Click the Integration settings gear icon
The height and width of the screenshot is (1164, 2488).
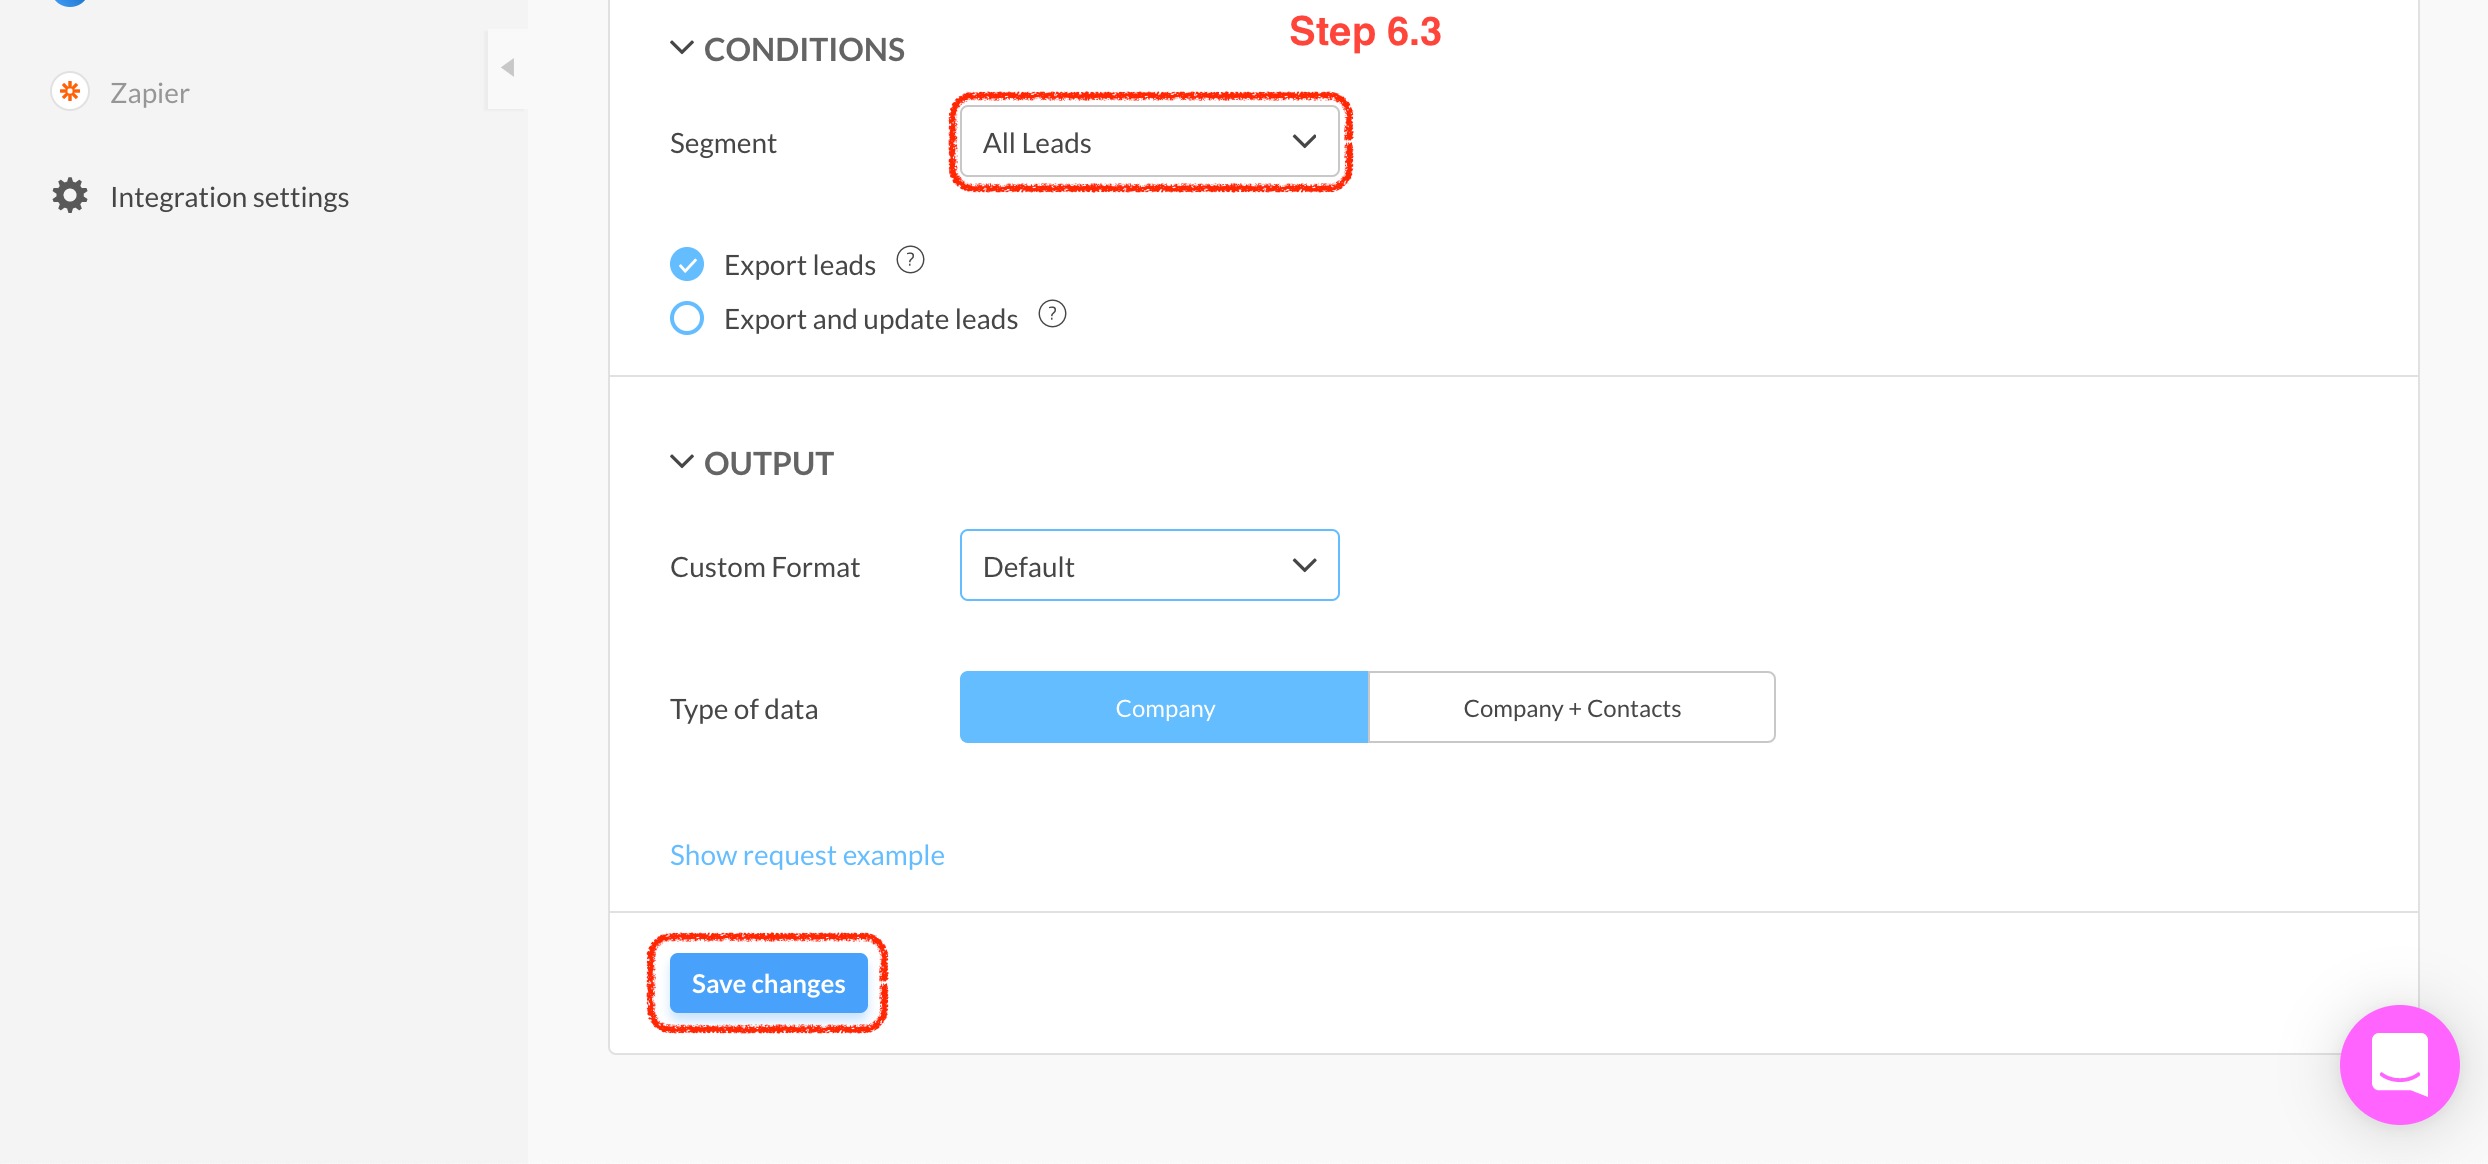click(70, 196)
